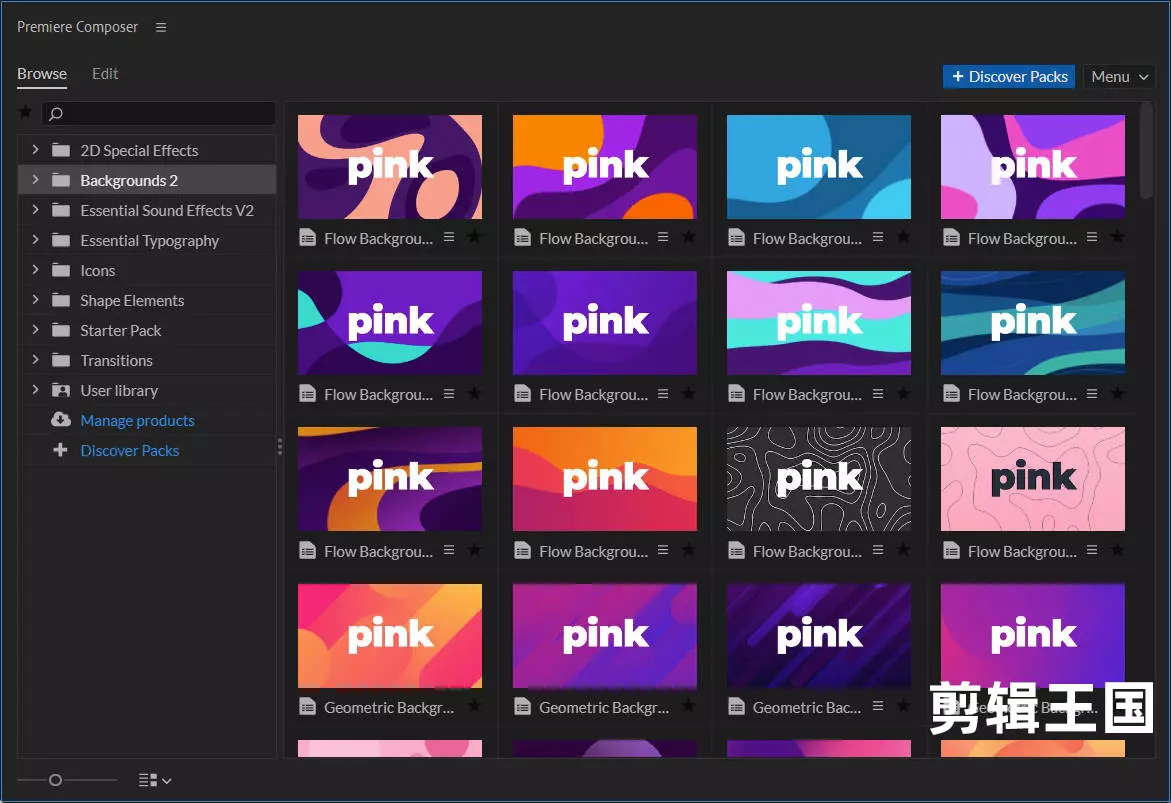
Task: Click the cloud download icon for Manage products
Action: coord(60,420)
